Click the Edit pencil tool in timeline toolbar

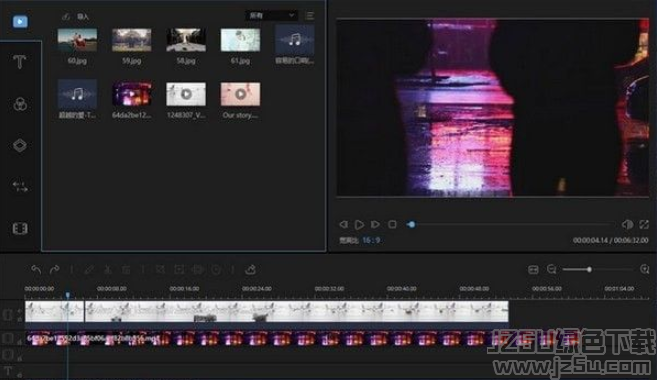tap(89, 269)
